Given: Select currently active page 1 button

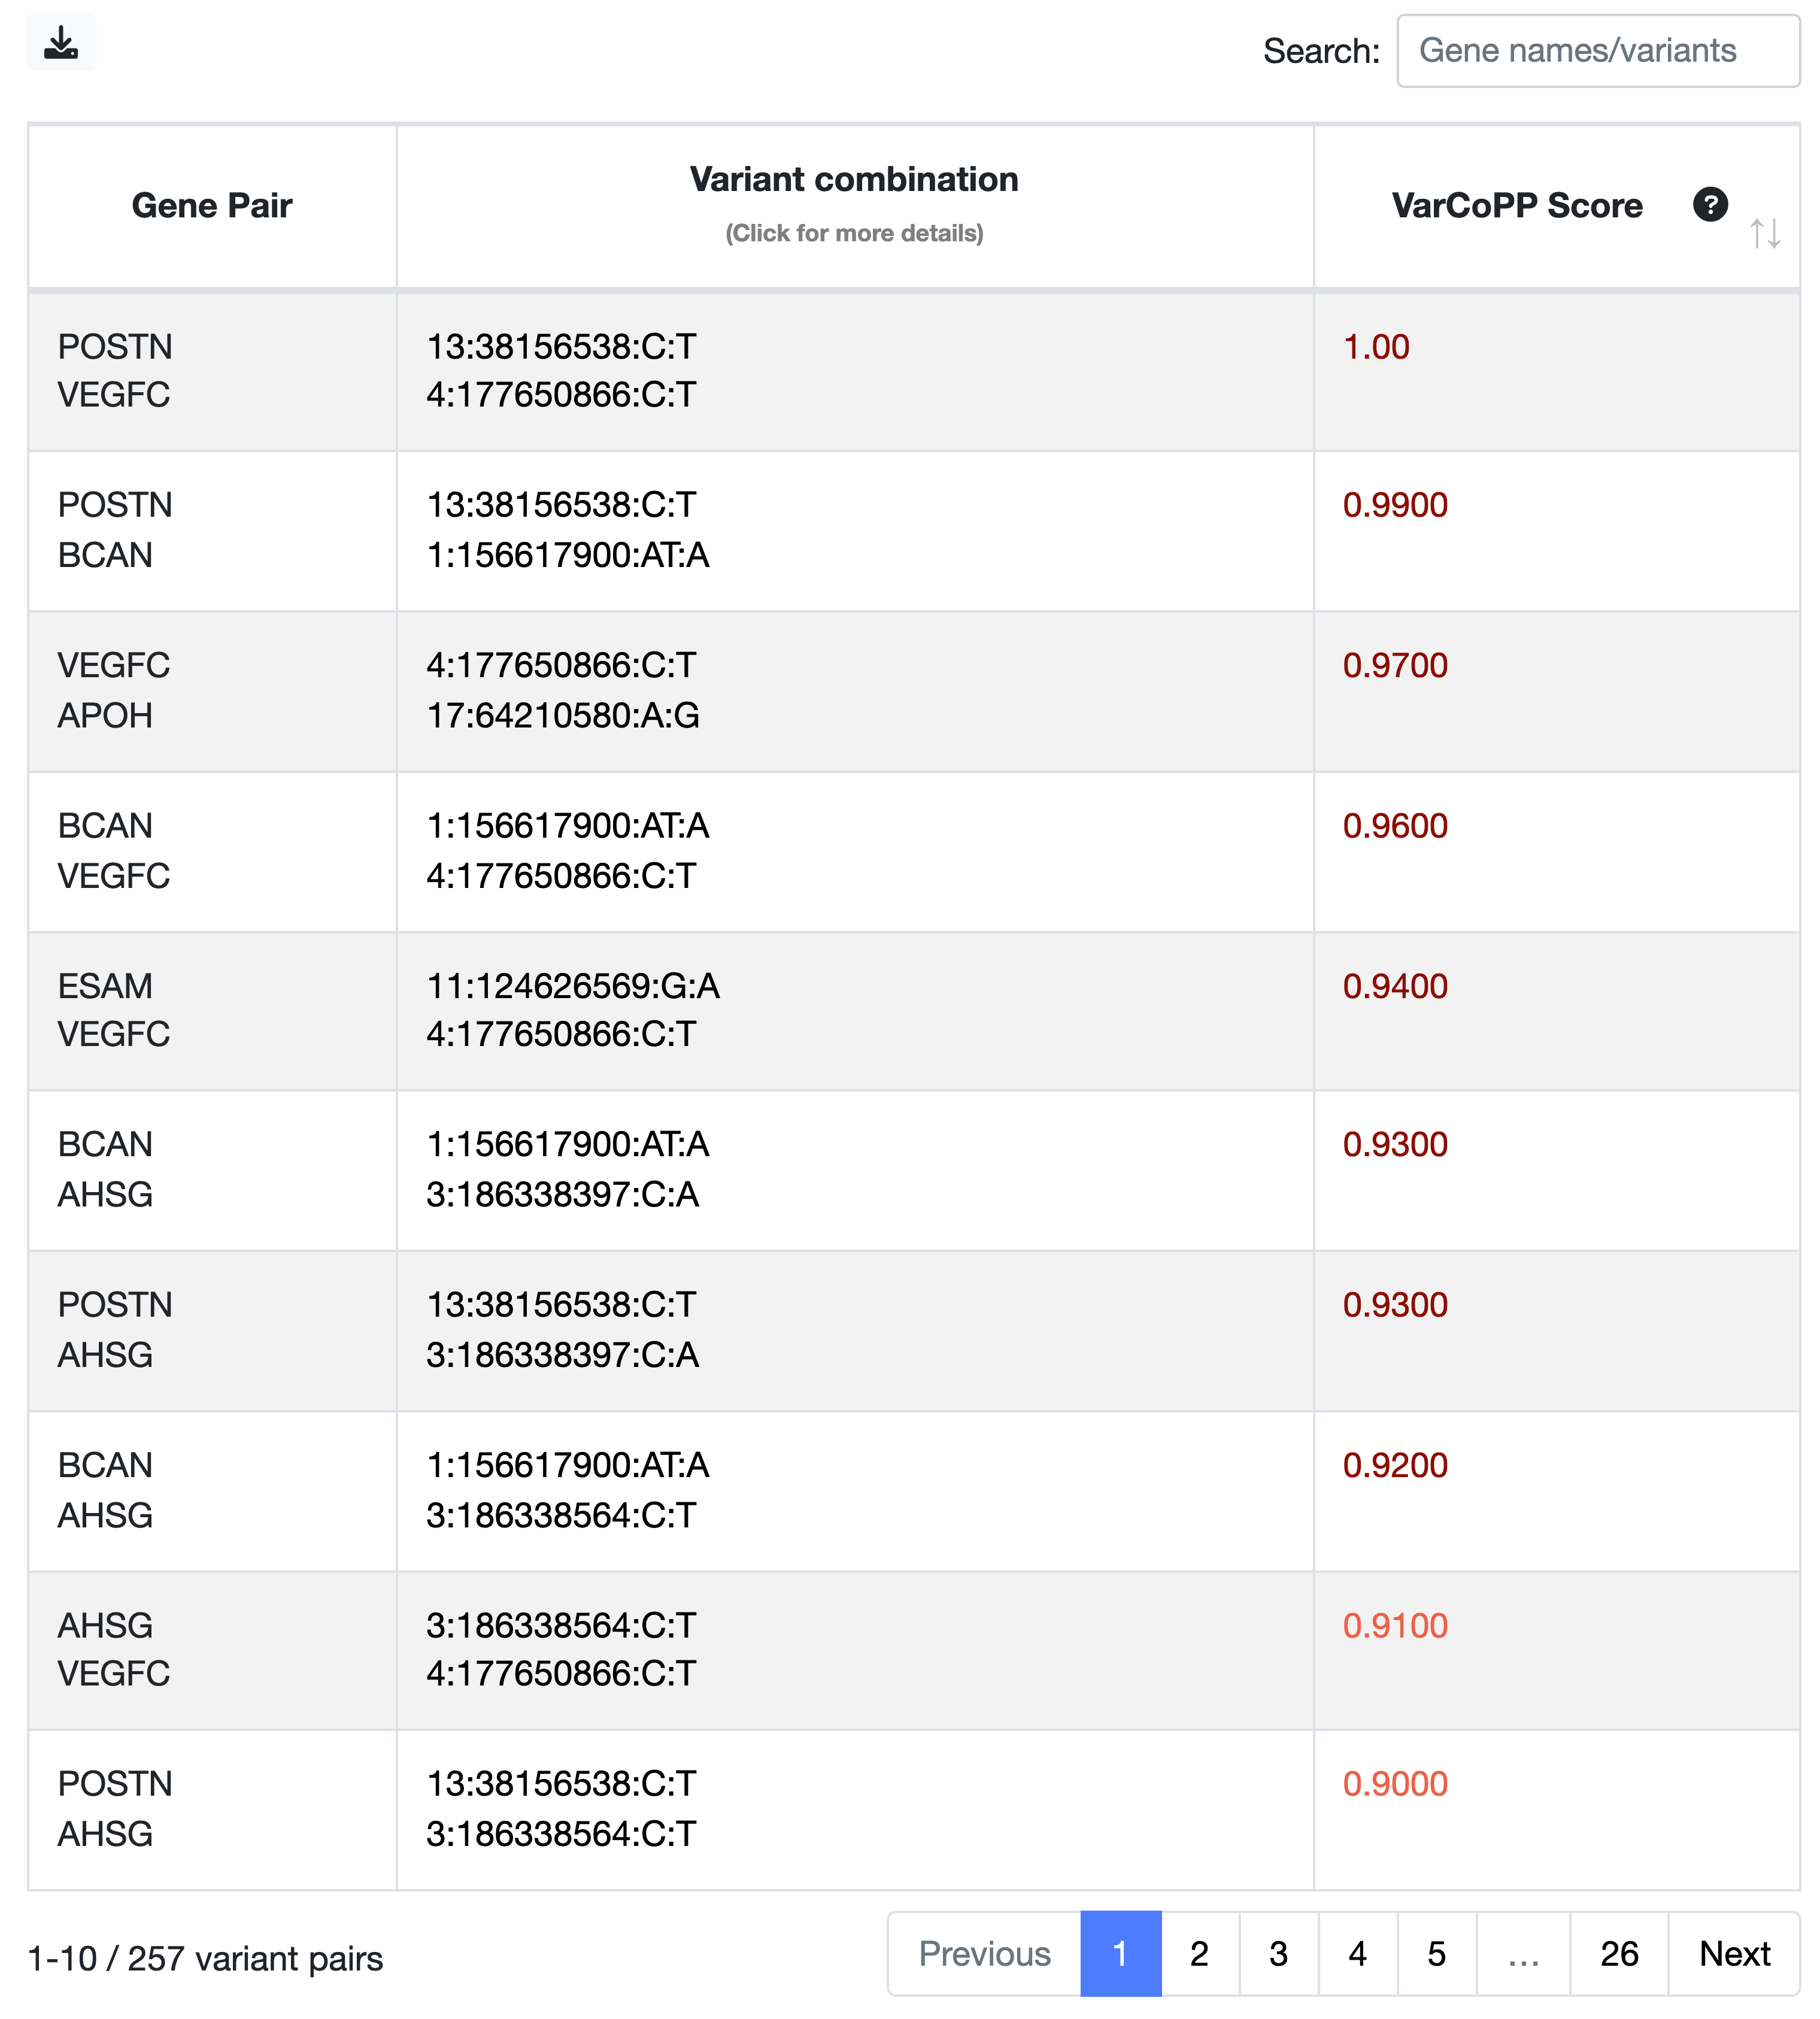Looking at the screenshot, I should 1121,1953.
